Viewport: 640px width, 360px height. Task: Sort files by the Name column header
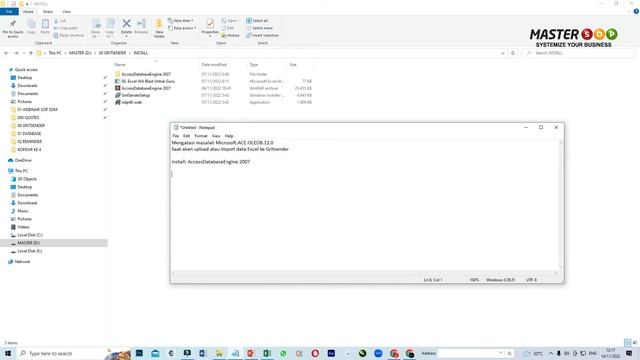coord(120,64)
